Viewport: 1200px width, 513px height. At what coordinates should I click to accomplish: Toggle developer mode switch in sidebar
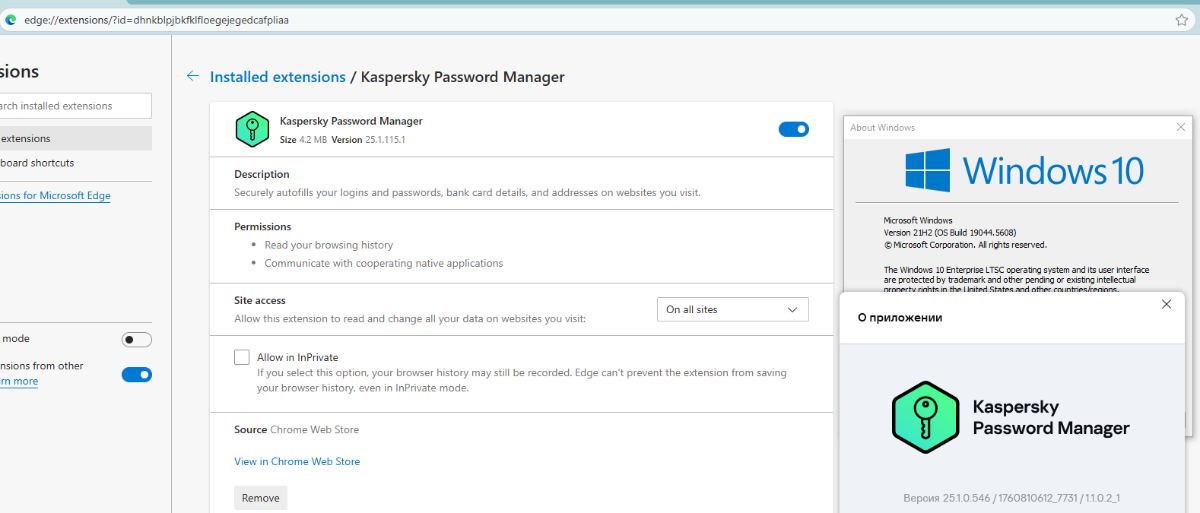point(136,340)
